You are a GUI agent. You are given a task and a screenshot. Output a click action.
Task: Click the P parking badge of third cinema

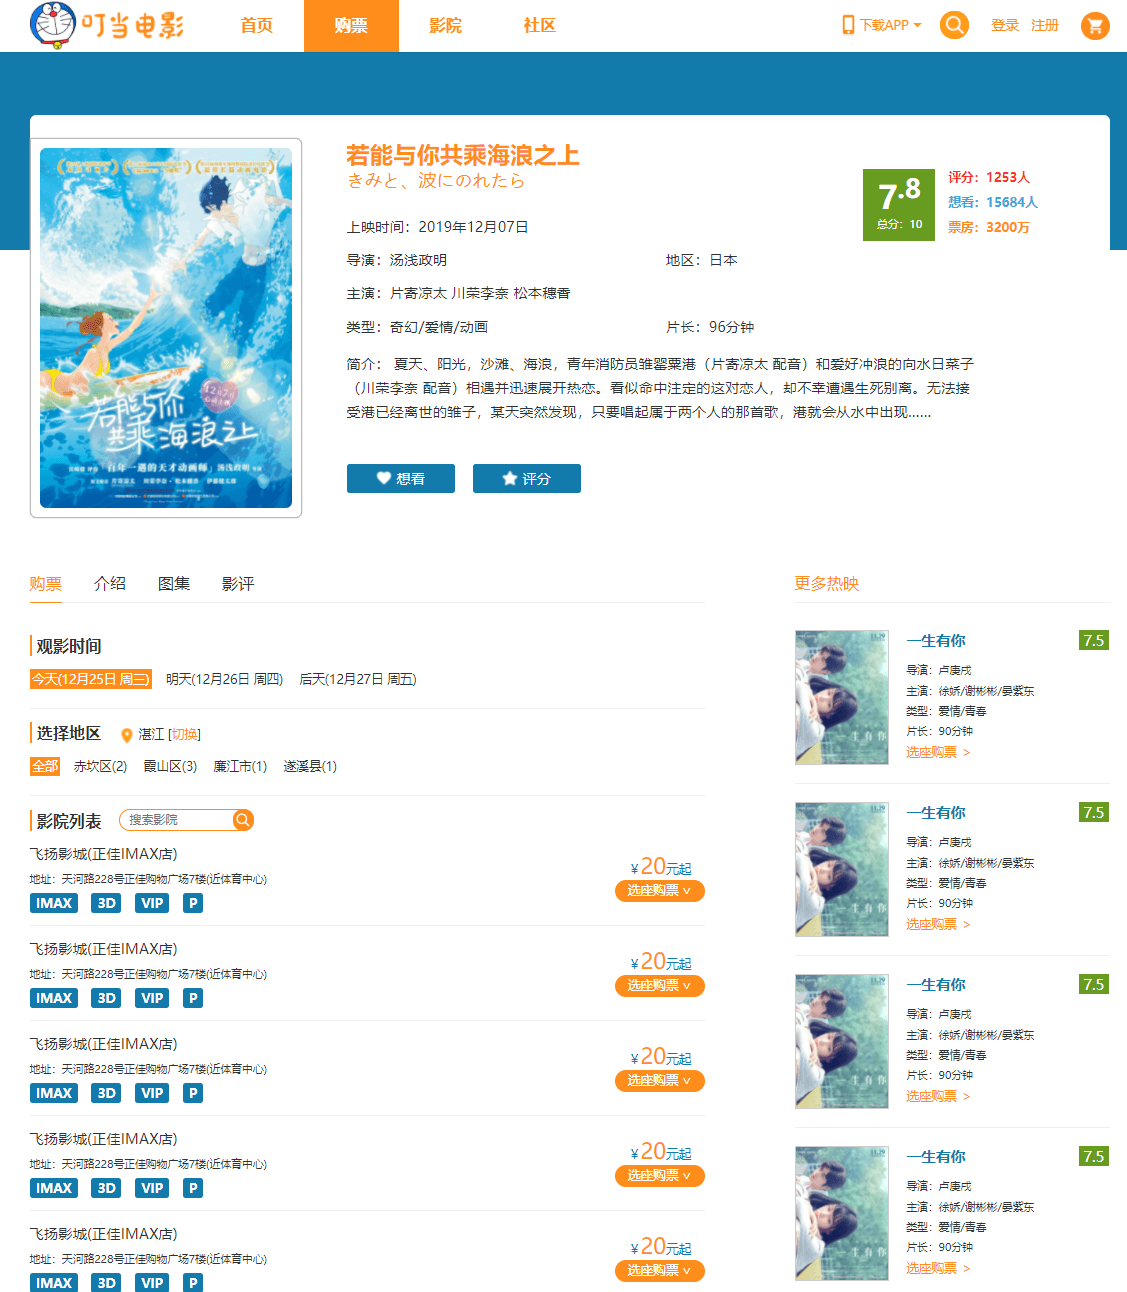(193, 1093)
